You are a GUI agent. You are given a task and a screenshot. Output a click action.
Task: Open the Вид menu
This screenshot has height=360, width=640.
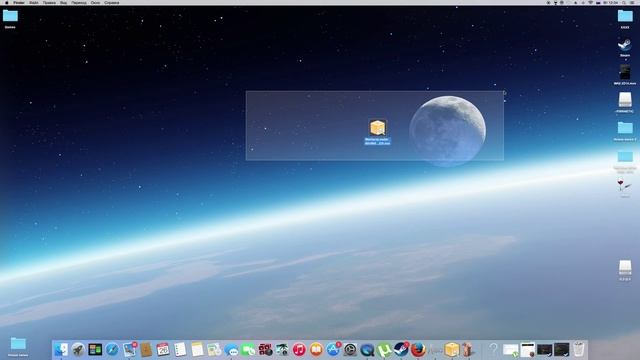coord(63,2)
